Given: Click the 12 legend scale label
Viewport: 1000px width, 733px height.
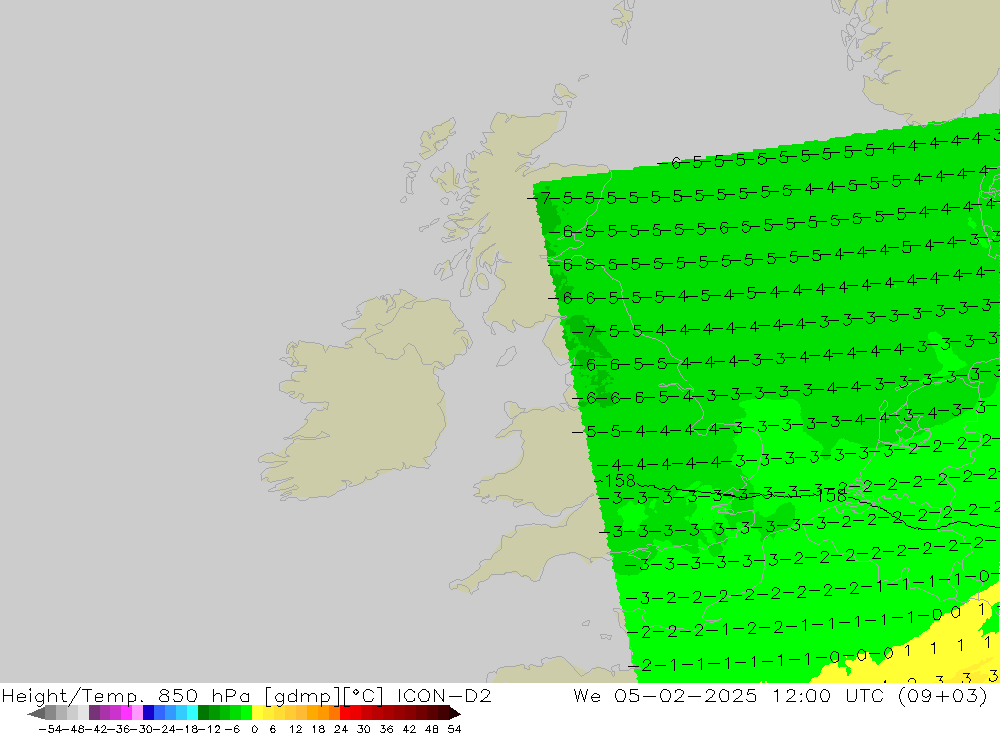Looking at the screenshot, I should [x=295, y=729].
